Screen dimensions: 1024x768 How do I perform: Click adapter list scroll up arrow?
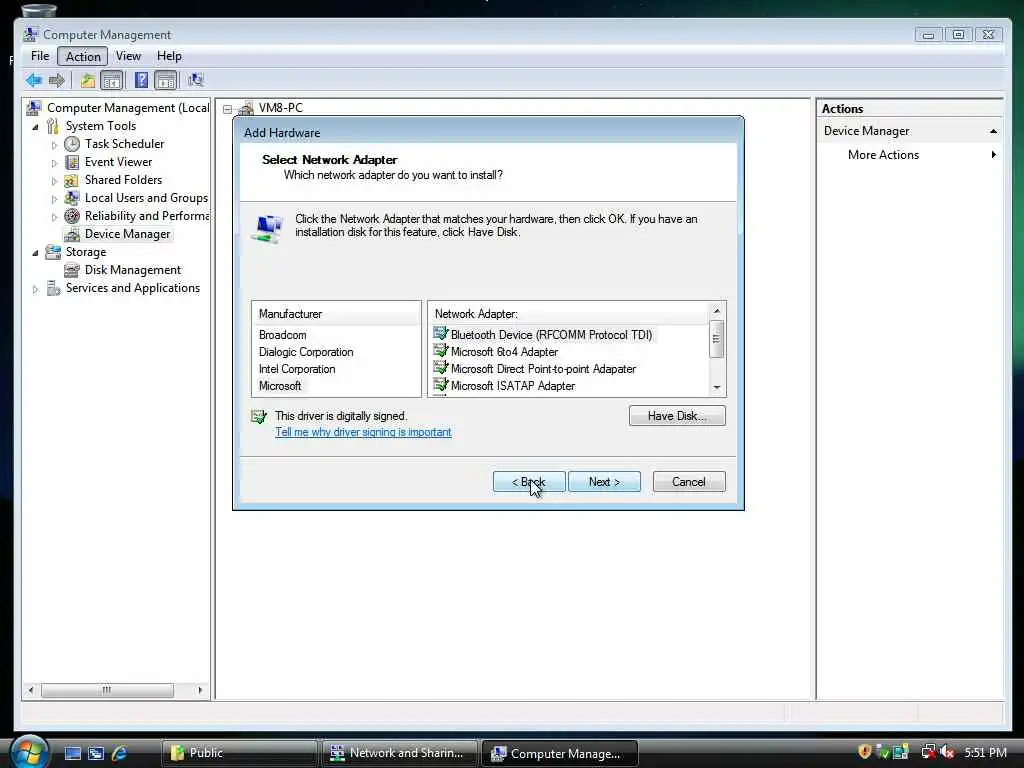(x=716, y=311)
